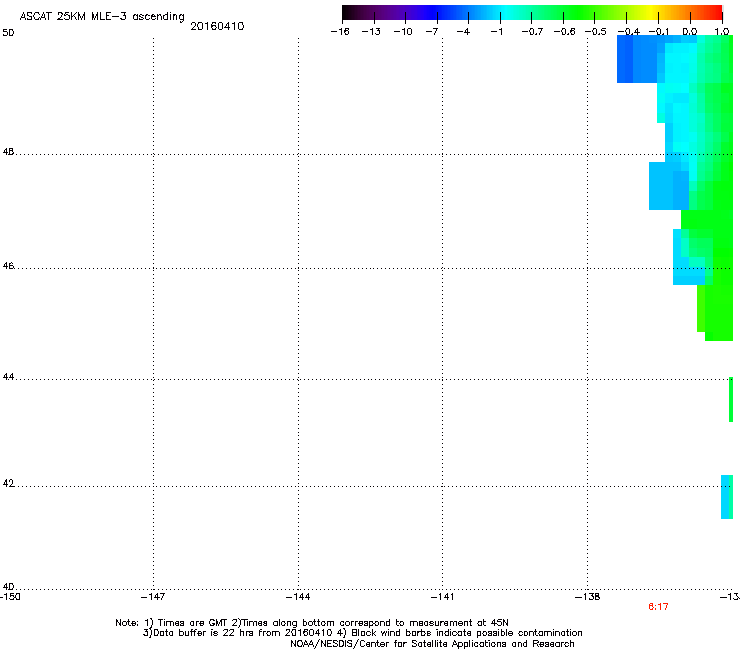
Task: Click the colorbar label -0.6
Action: (x=564, y=32)
